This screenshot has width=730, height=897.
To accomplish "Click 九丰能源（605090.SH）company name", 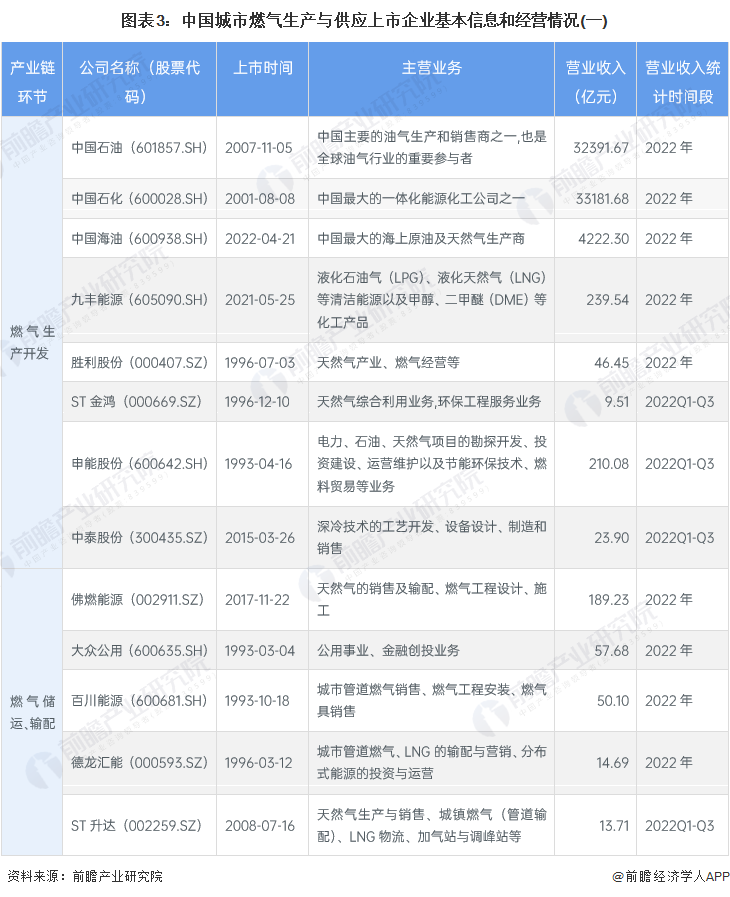I will pos(140,300).
